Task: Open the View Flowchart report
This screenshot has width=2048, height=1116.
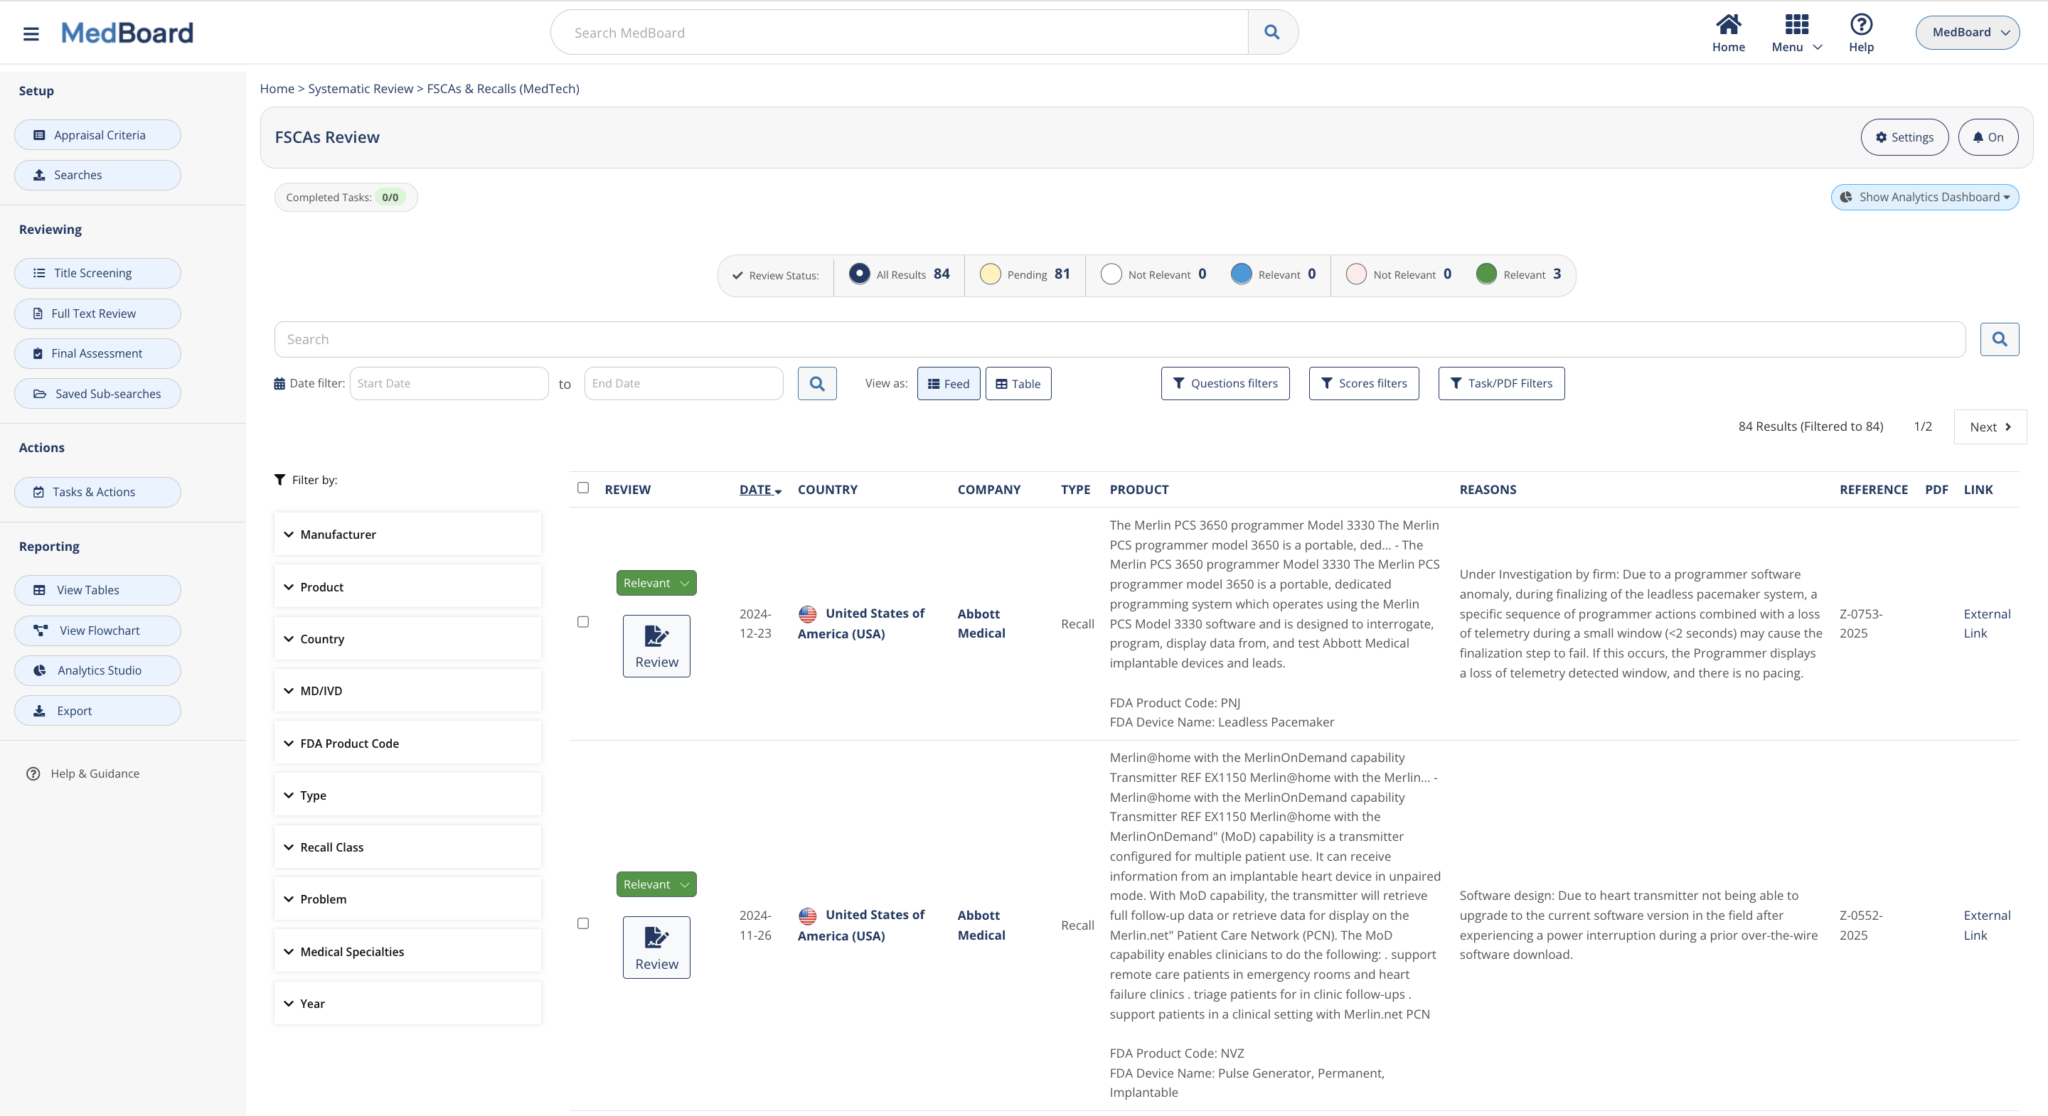Action: pos(97,630)
